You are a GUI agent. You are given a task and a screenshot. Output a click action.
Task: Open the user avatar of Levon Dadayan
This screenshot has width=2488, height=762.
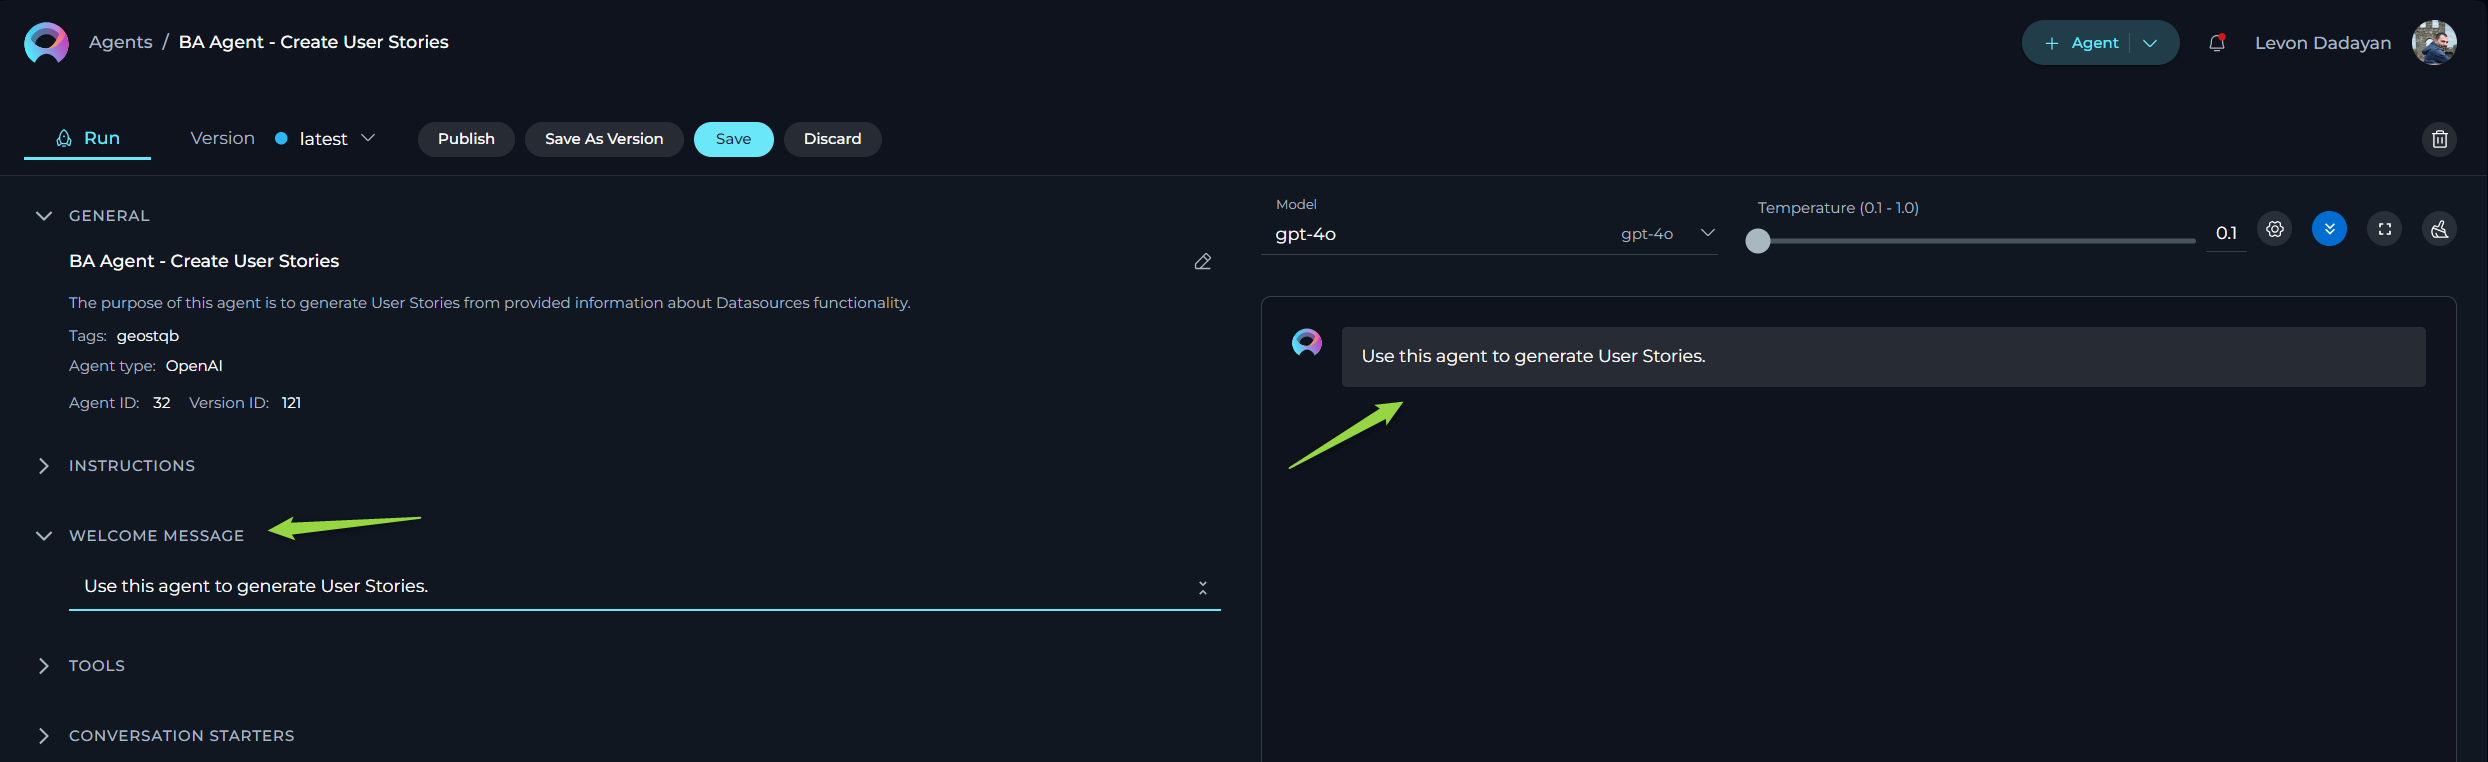coord(2434,43)
